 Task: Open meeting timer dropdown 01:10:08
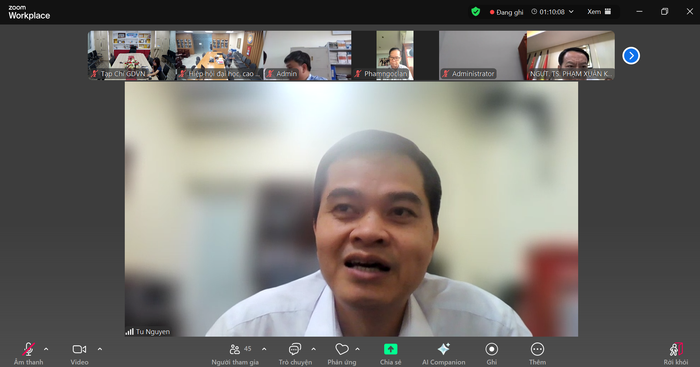(x=552, y=12)
